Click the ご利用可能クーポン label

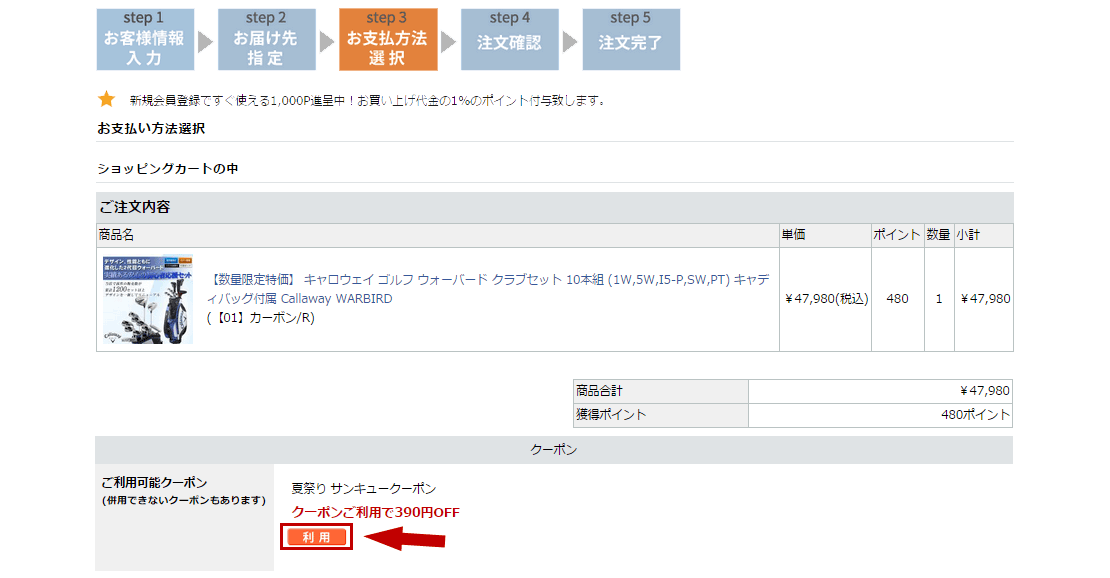154,482
